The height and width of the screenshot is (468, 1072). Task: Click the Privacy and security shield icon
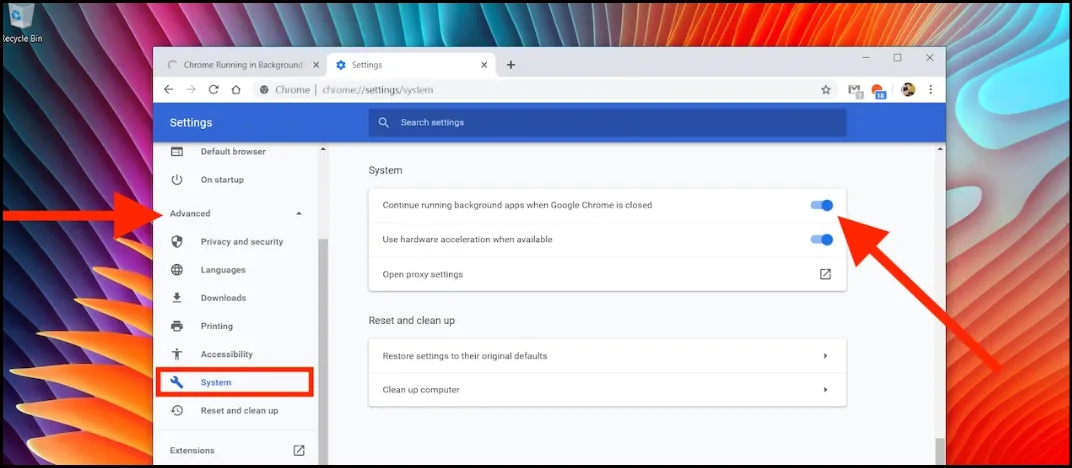177,241
